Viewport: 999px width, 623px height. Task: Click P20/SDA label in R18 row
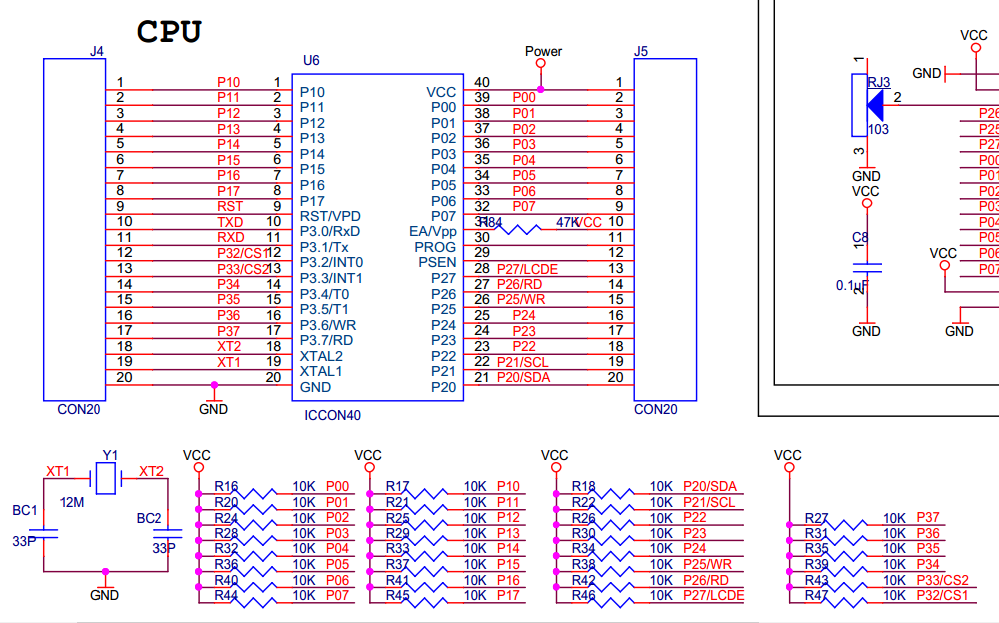pyautogui.click(x=710, y=487)
